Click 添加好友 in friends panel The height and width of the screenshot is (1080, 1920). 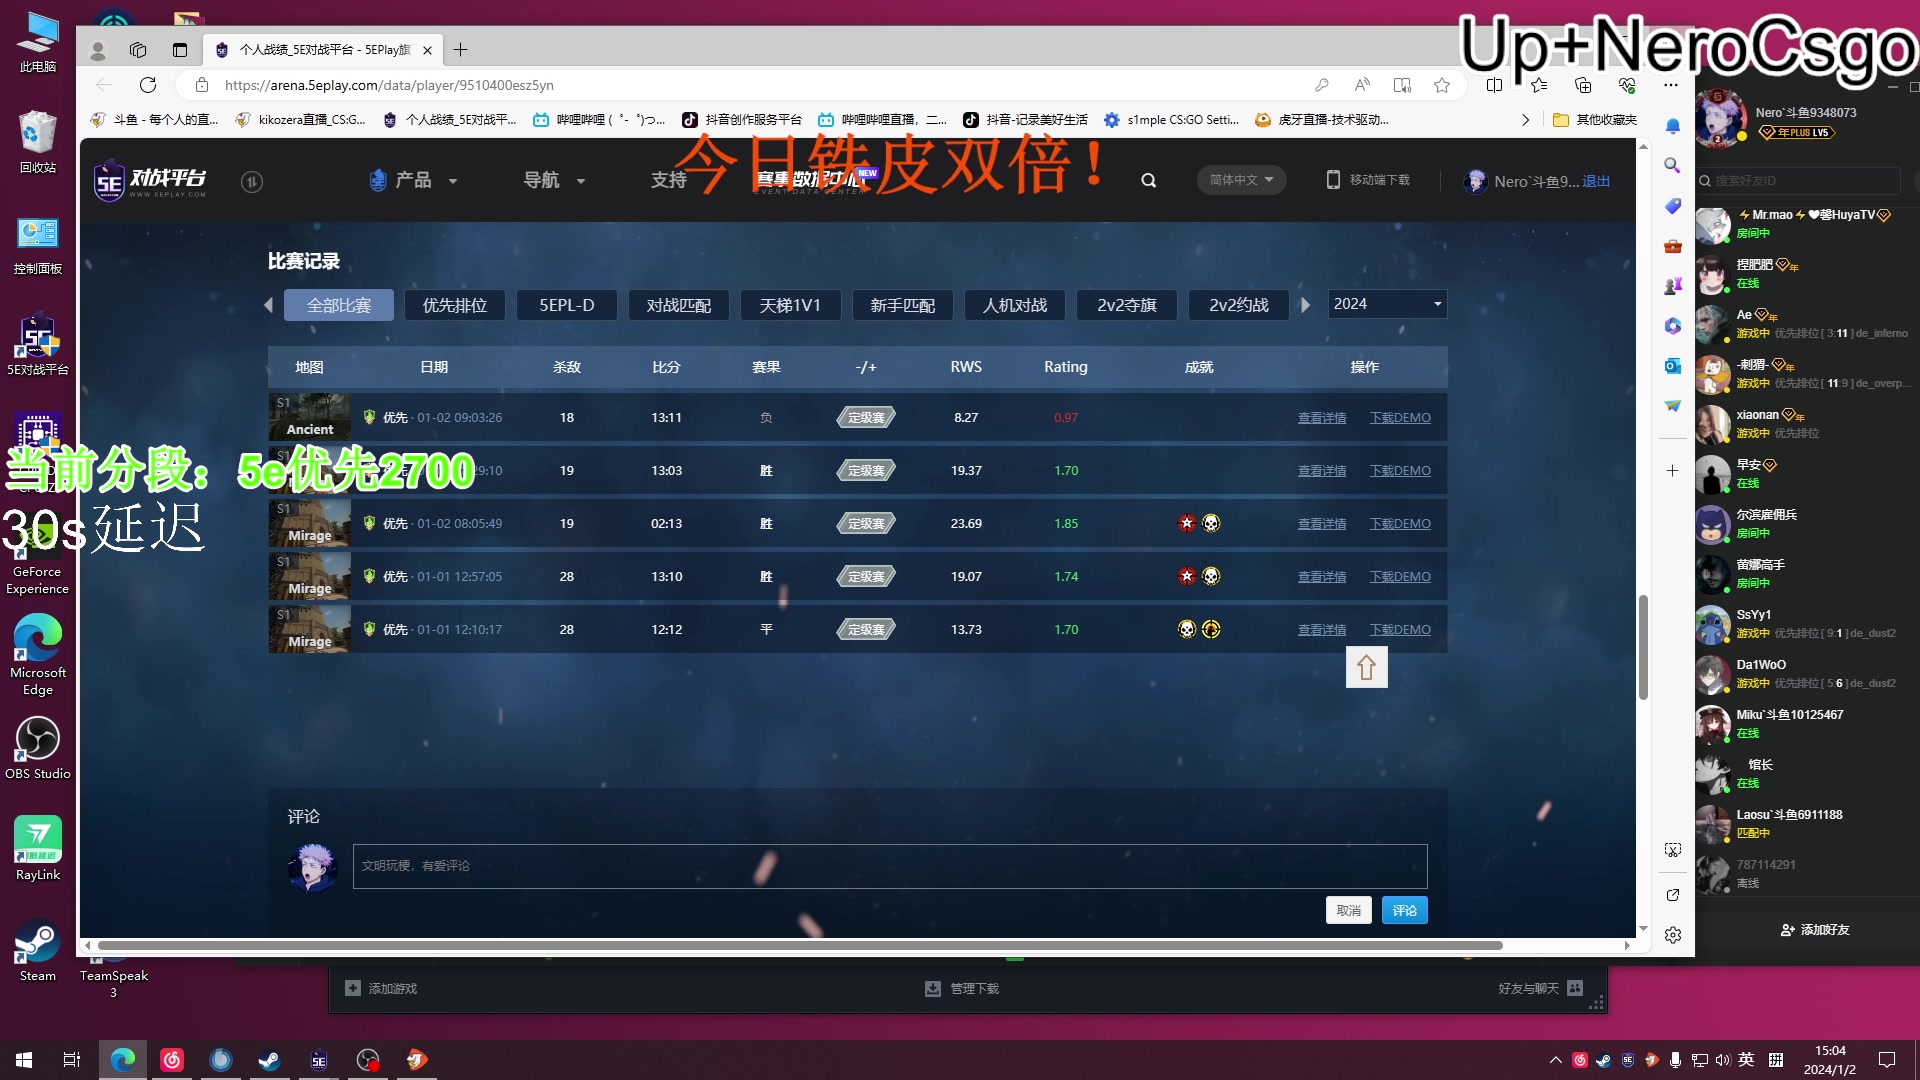click(1815, 930)
